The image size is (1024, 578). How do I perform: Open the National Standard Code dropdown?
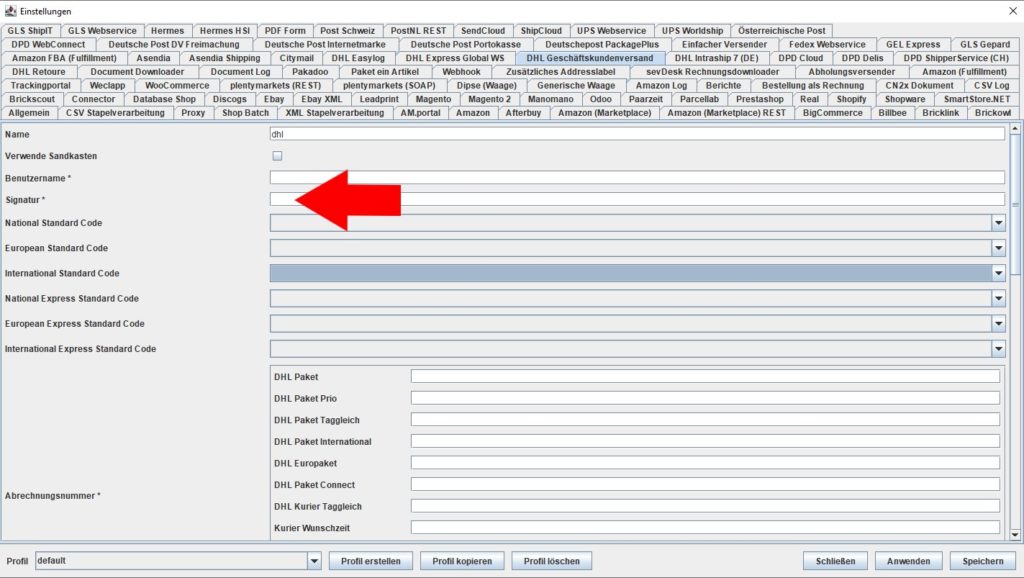[x=998, y=223]
